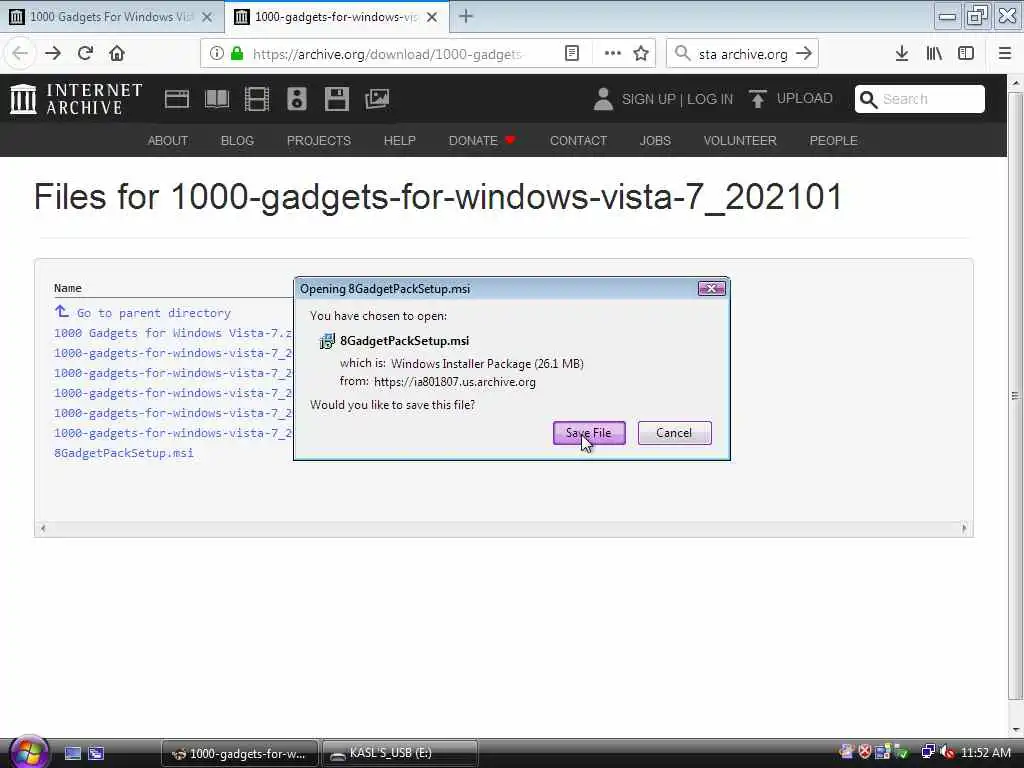
Task: Click the Internet Archive logo
Action: pos(76,99)
